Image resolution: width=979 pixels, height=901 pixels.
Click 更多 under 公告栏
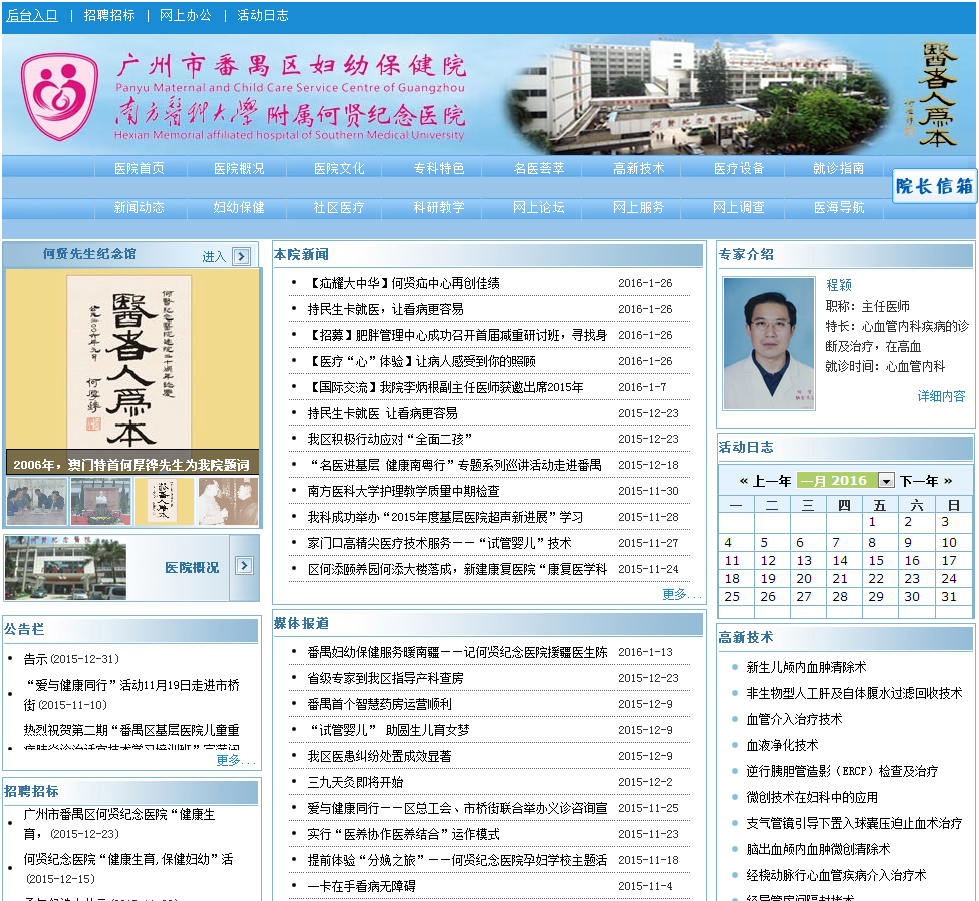click(x=235, y=760)
